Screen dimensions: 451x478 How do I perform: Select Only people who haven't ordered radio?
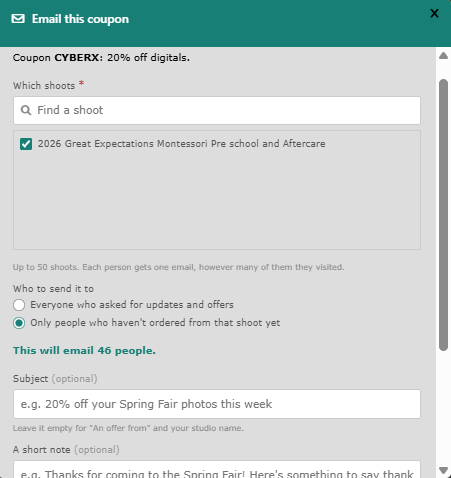click(x=19, y=323)
